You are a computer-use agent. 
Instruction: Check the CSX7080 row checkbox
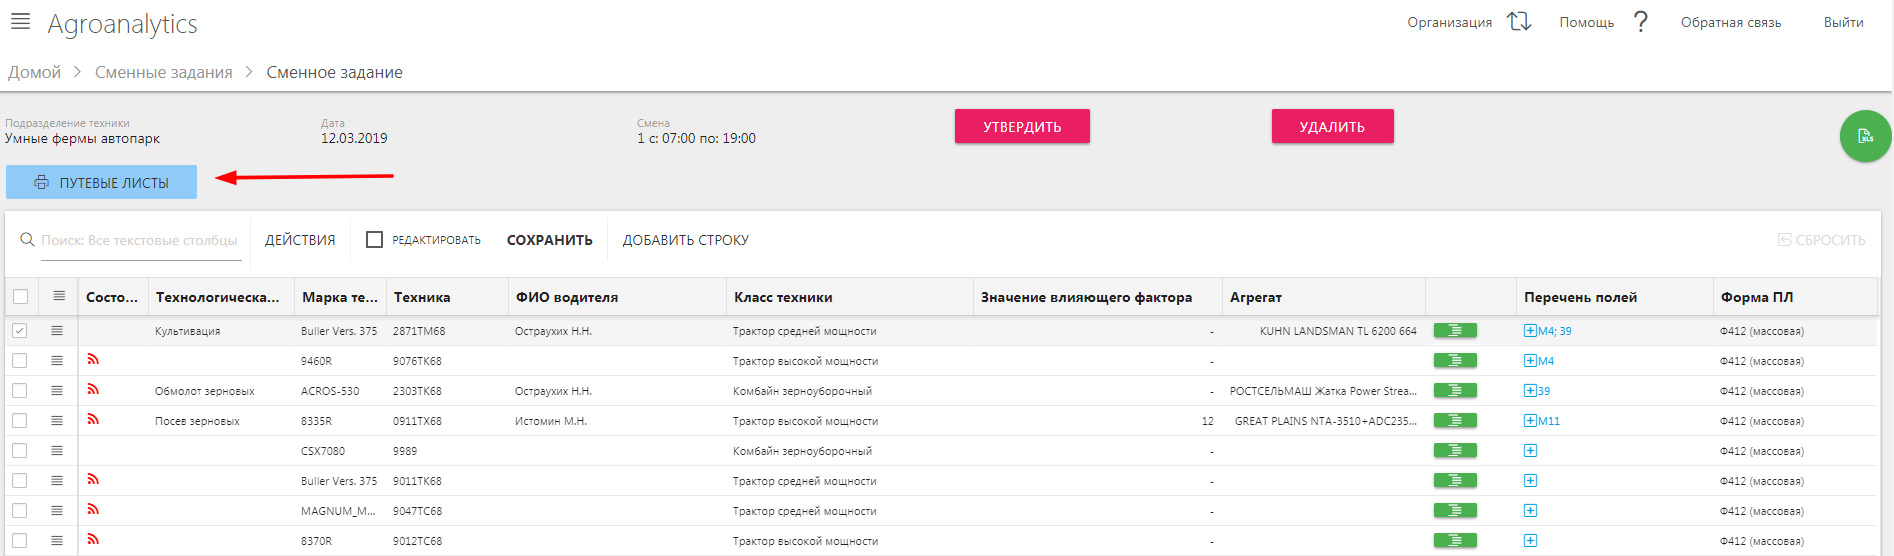20,451
